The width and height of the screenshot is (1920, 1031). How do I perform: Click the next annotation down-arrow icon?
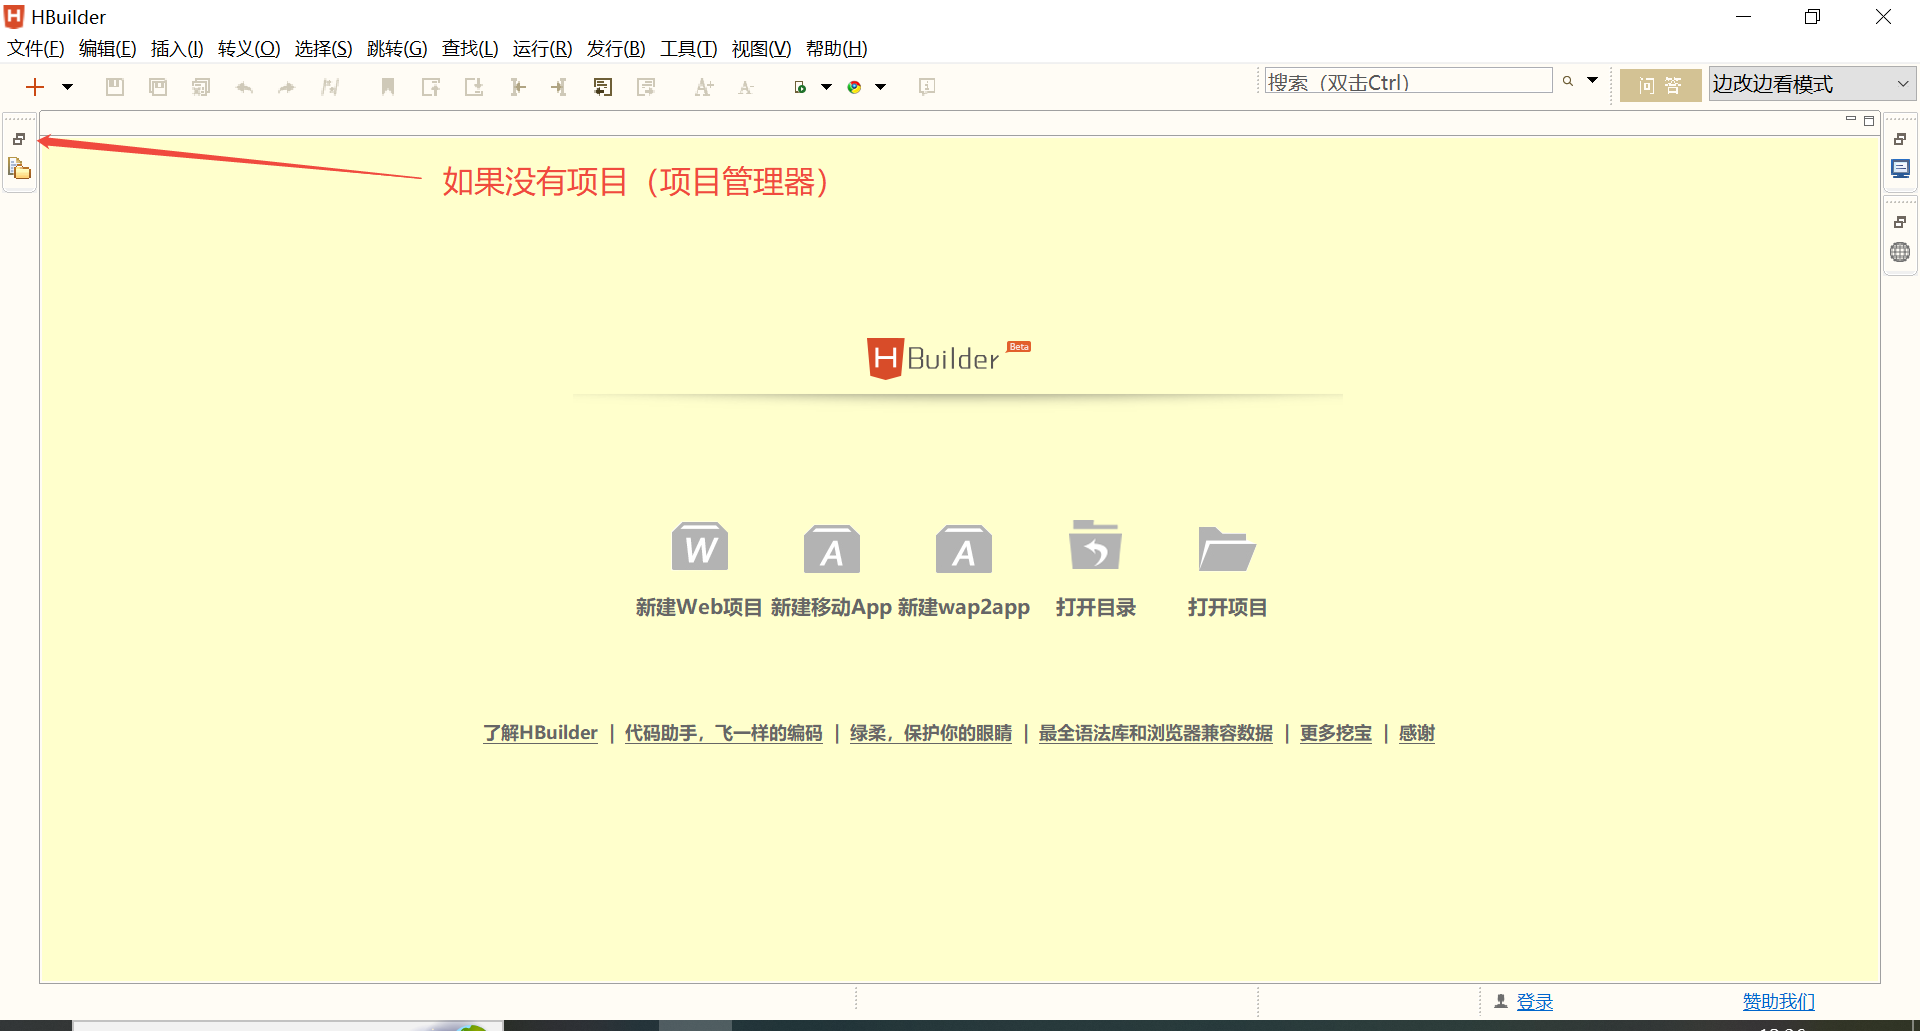pos(474,87)
